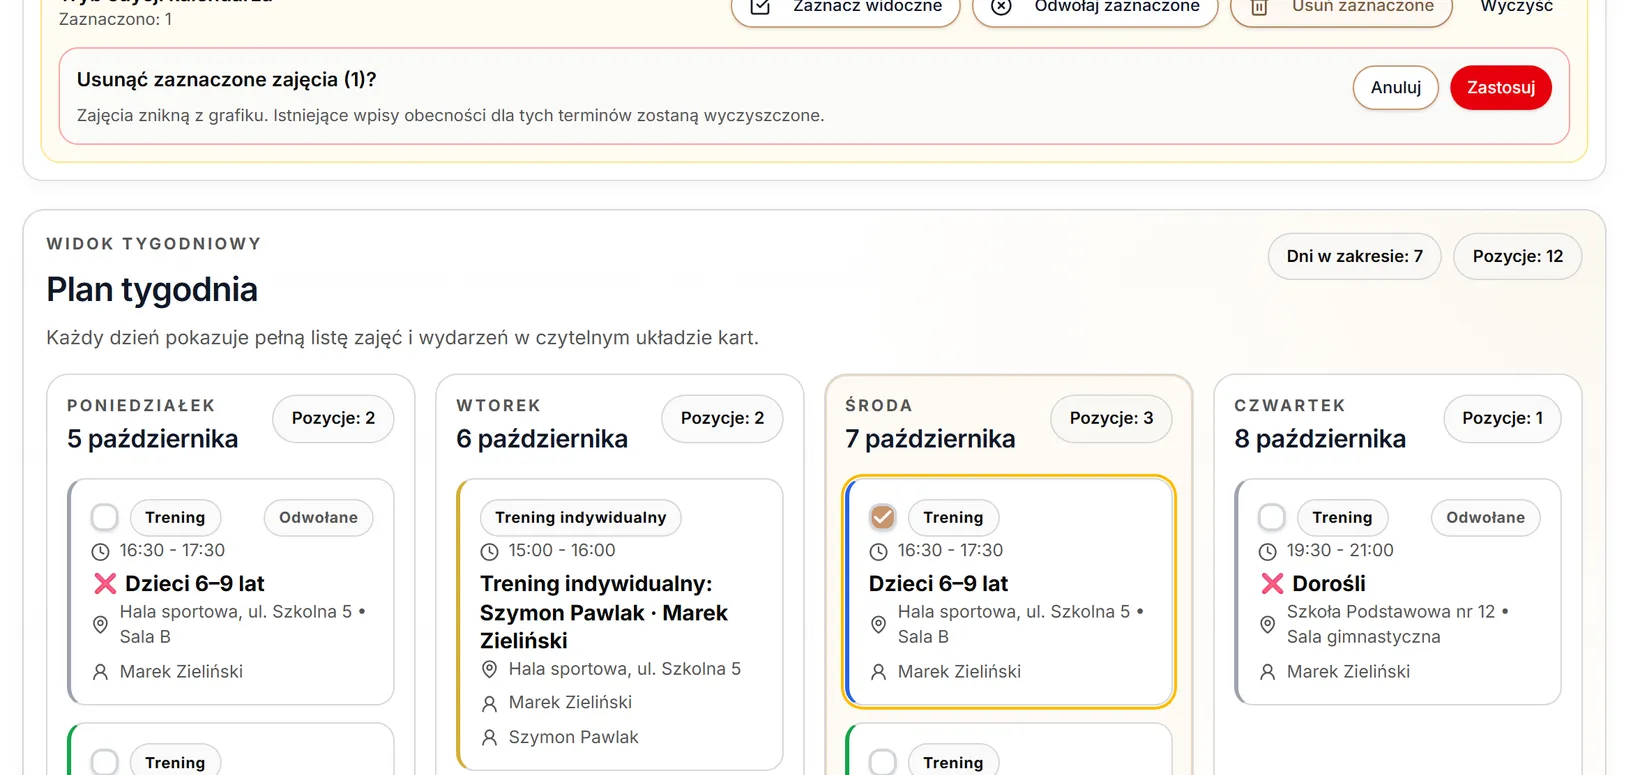Click the location pin in Monday's Dzieci 6–9 lat card
This screenshot has width=1640, height=775.
click(100, 624)
